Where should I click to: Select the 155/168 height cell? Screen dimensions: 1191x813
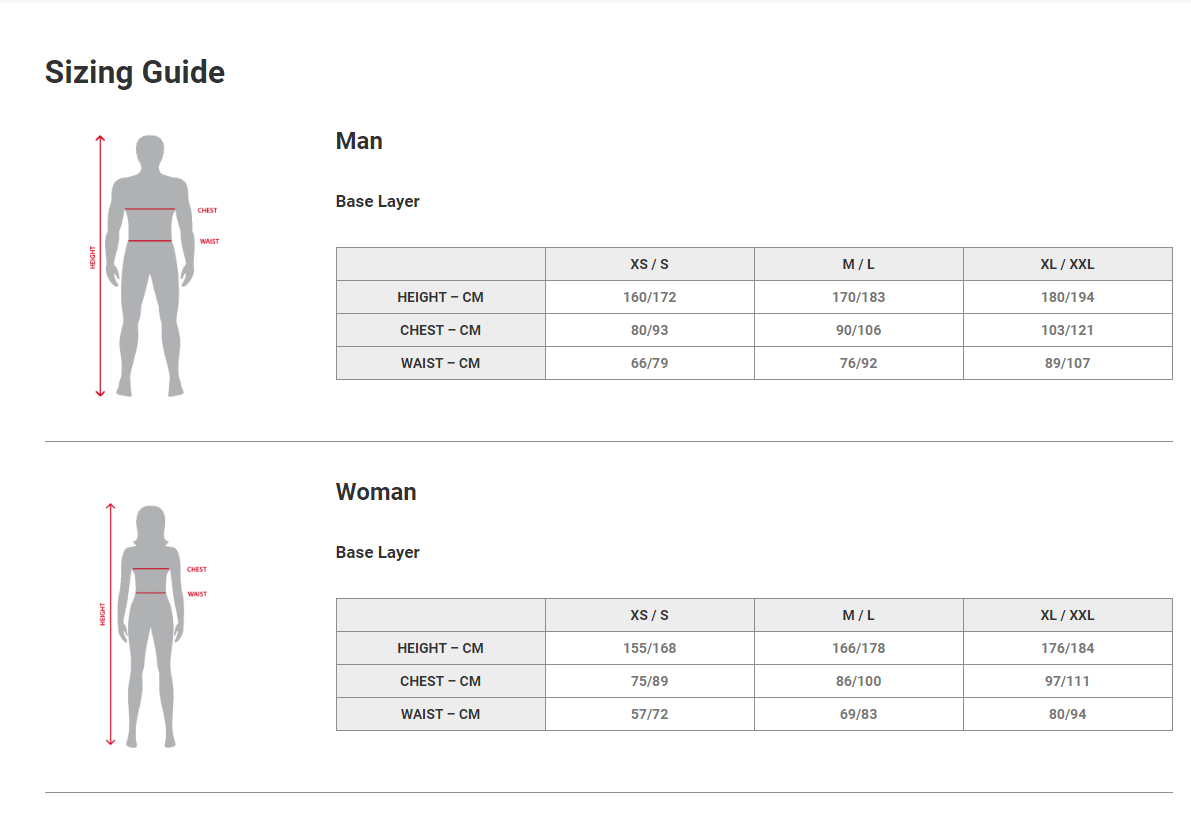650,648
